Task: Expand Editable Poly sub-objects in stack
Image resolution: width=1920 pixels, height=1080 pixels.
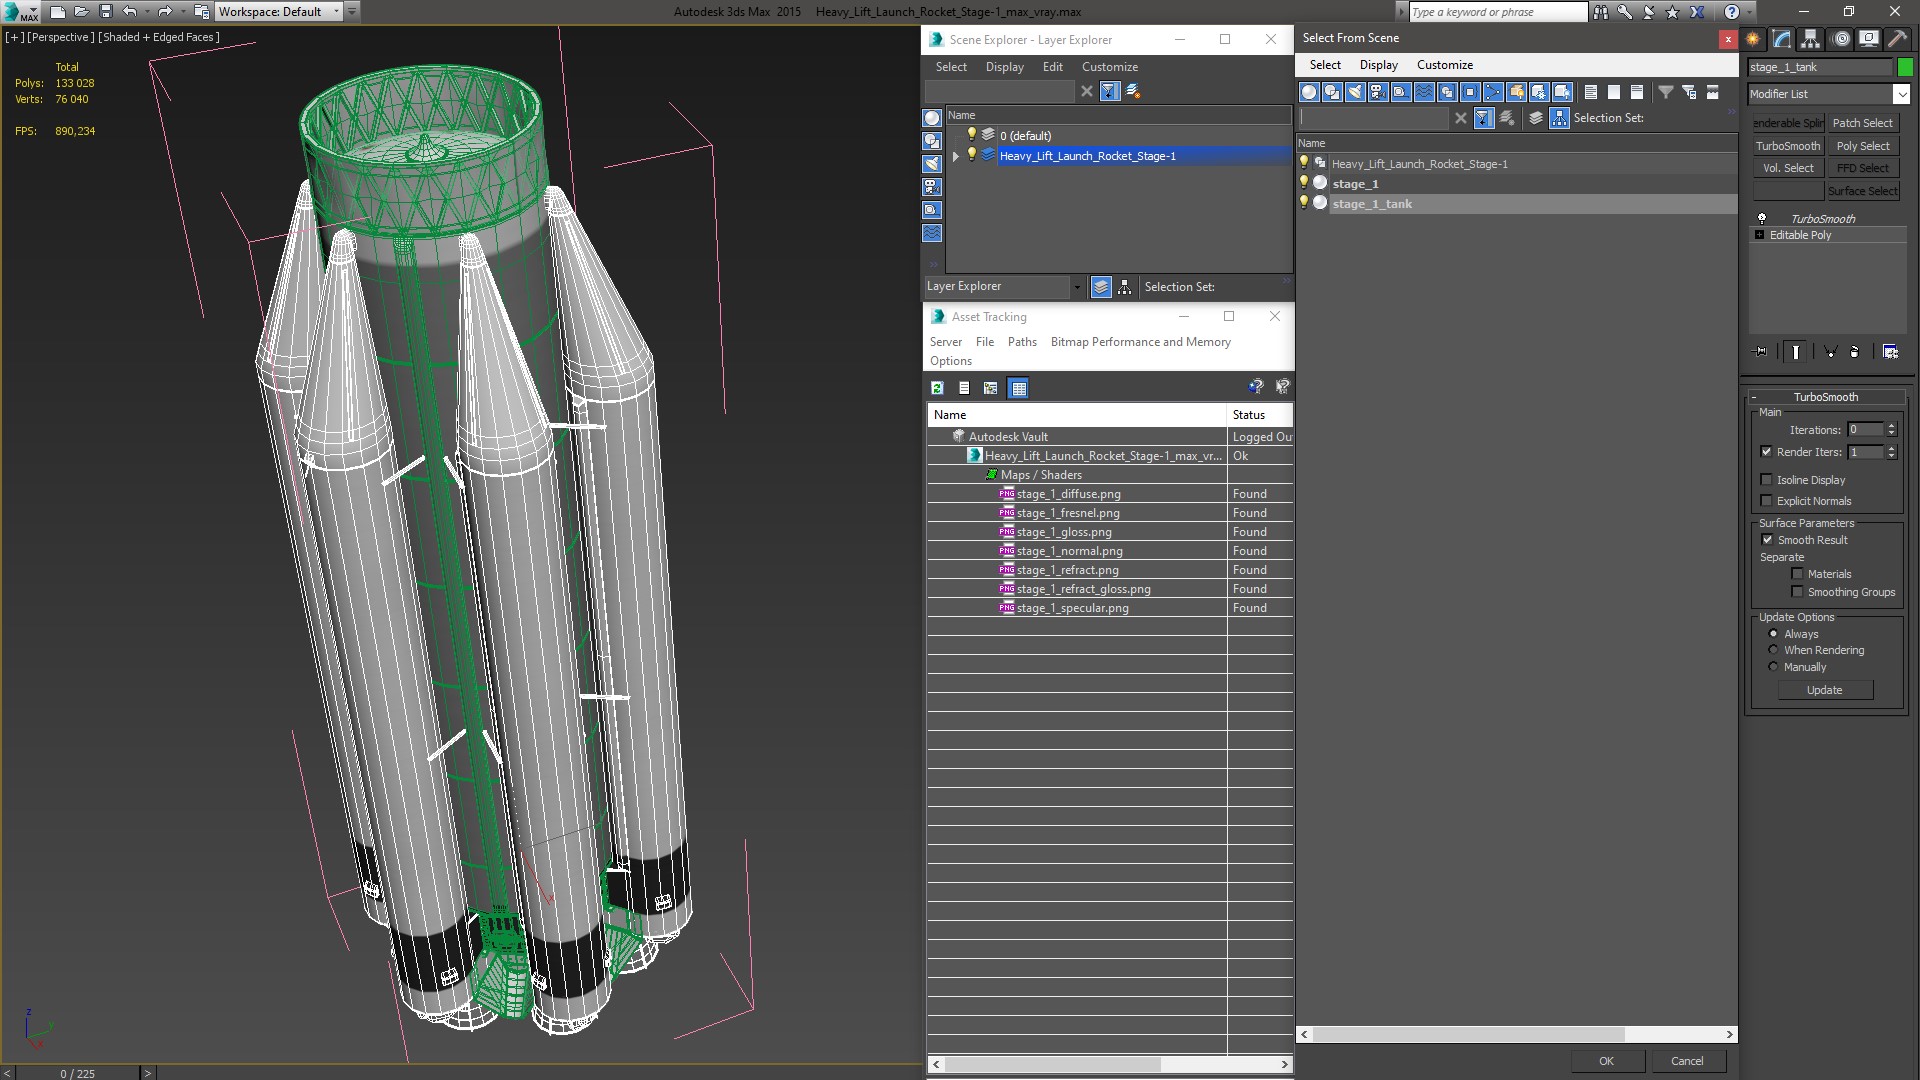Action: (1759, 235)
